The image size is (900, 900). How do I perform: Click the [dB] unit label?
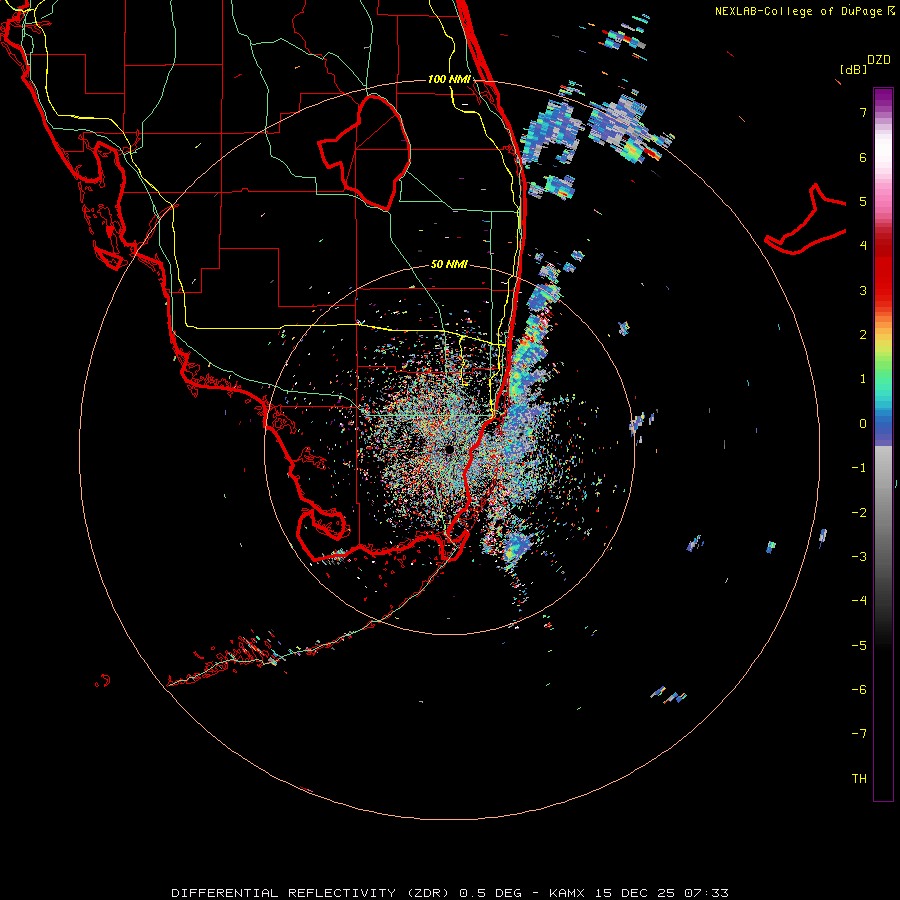tap(853, 69)
